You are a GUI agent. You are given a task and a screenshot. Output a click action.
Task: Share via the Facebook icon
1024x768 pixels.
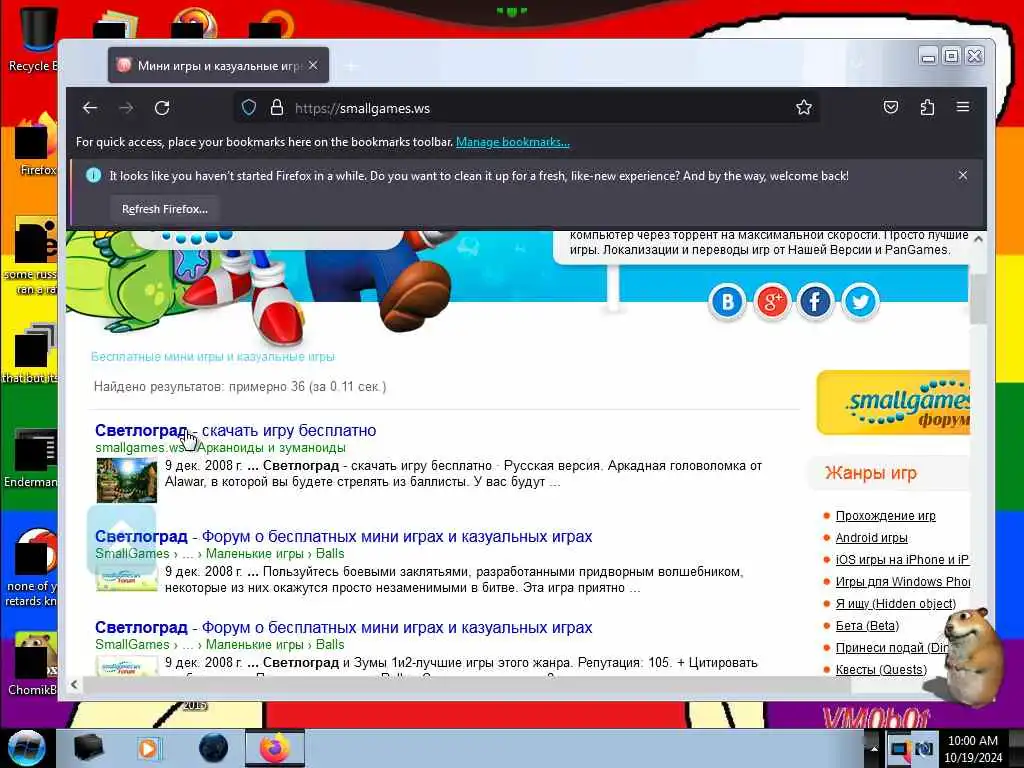(x=815, y=302)
